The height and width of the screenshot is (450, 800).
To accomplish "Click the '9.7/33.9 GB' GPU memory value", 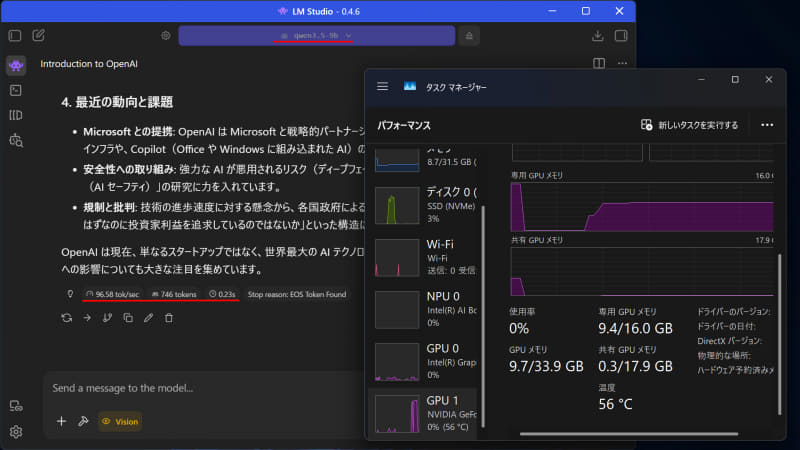I will [546, 366].
